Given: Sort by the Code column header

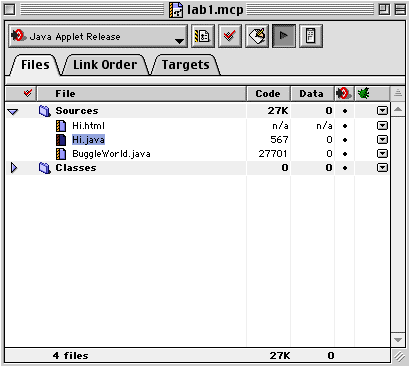Looking at the screenshot, I should [x=268, y=94].
